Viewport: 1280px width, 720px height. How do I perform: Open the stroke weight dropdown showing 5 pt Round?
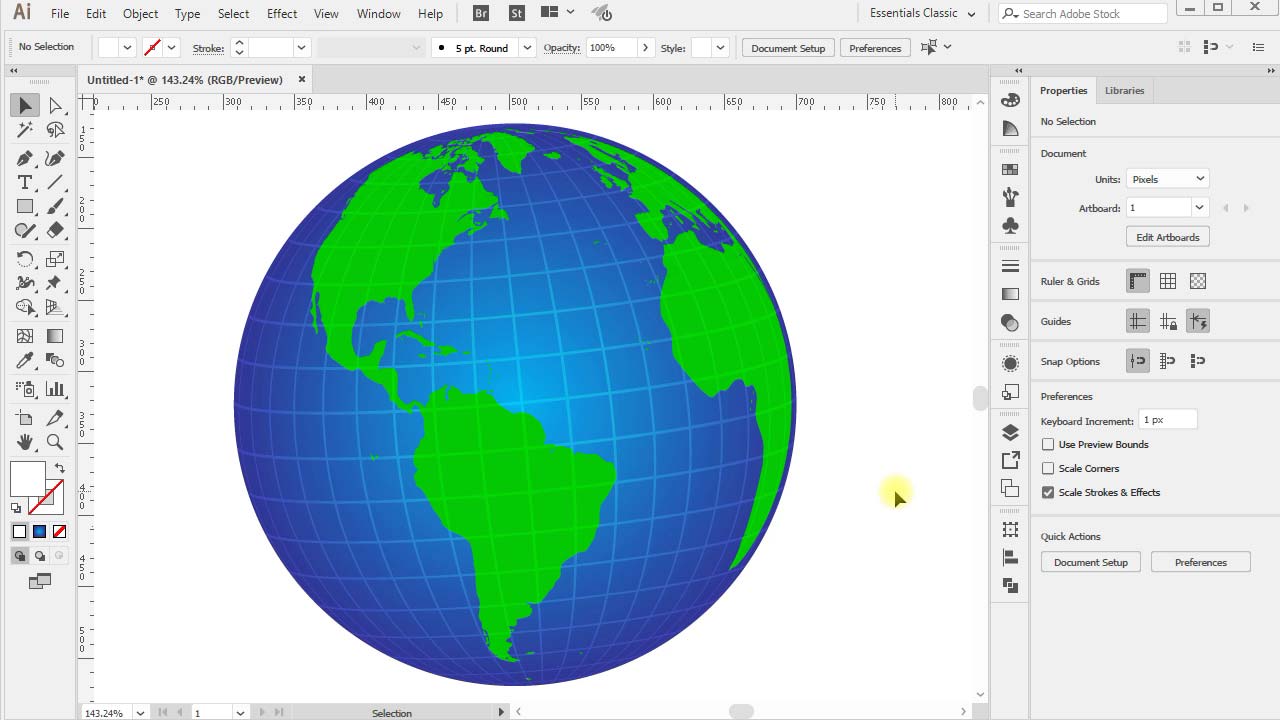coord(527,47)
